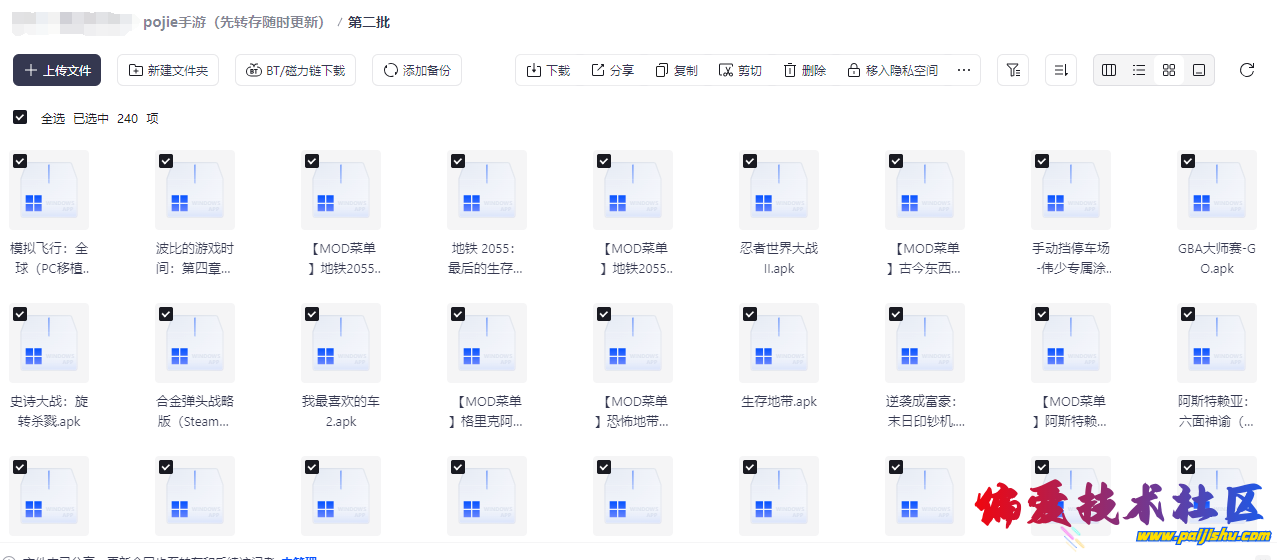Uncheck the 合金弹头战略版 file checkbox

[166, 314]
